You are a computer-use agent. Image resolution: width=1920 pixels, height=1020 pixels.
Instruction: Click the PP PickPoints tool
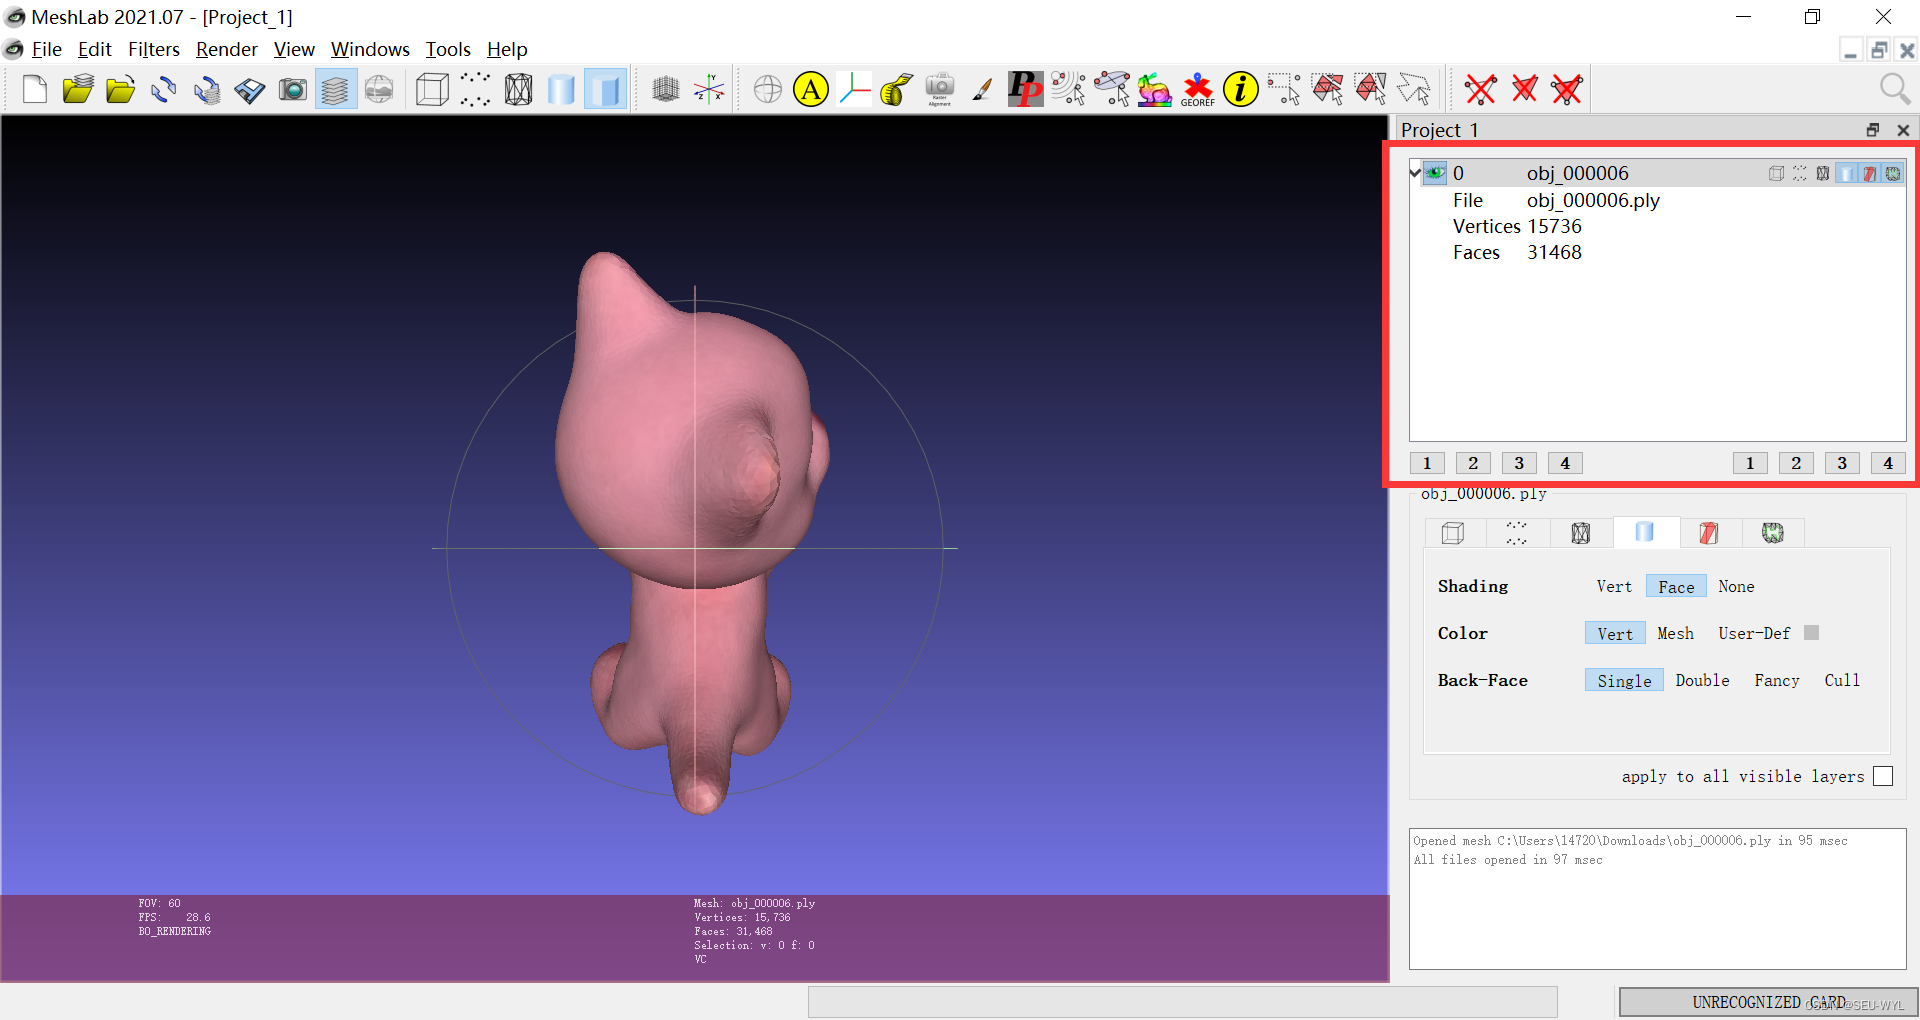tap(1026, 90)
